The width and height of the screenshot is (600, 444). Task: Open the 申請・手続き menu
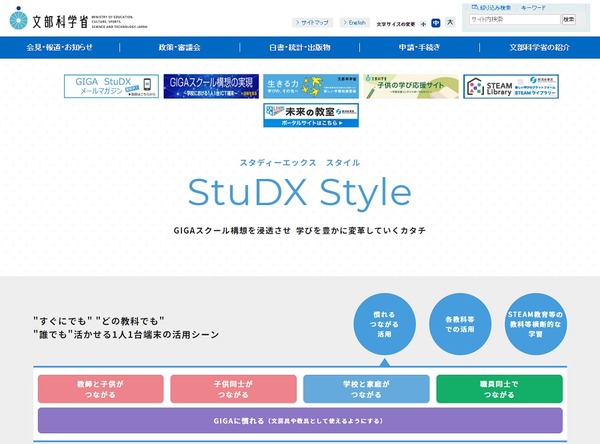(x=419, y=47)
